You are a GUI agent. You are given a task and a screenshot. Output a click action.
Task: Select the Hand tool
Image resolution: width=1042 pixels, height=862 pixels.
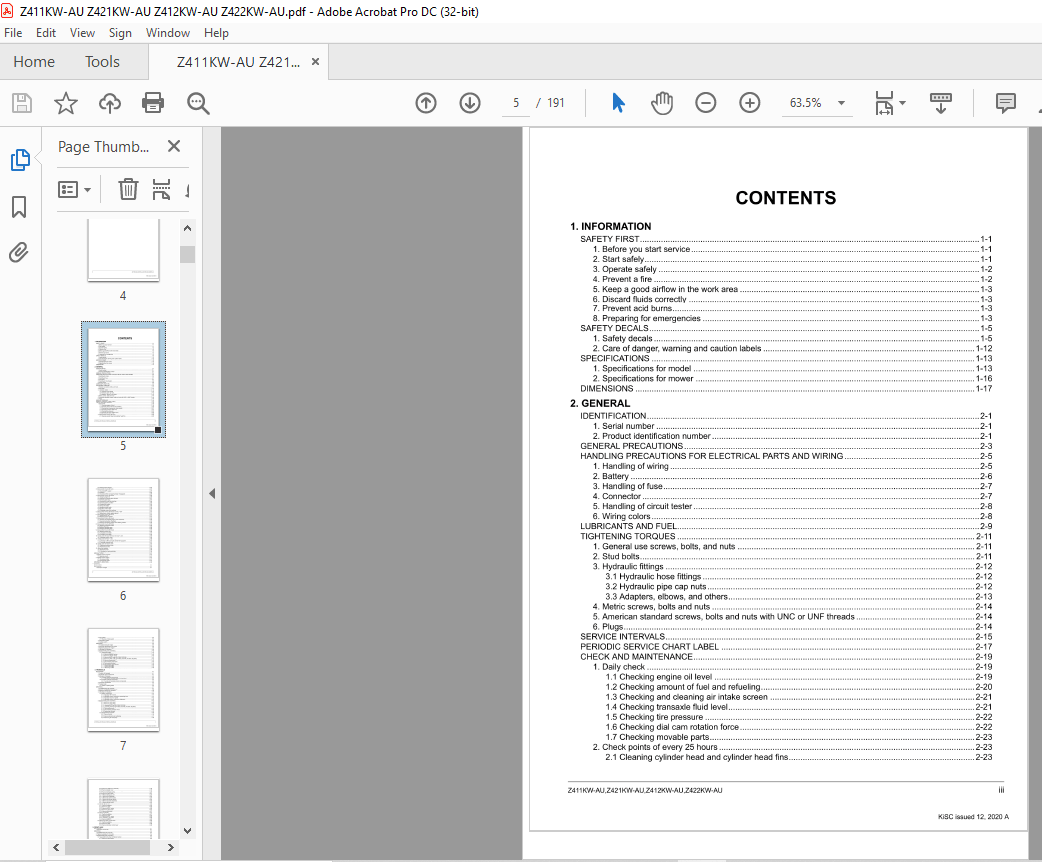662,103
